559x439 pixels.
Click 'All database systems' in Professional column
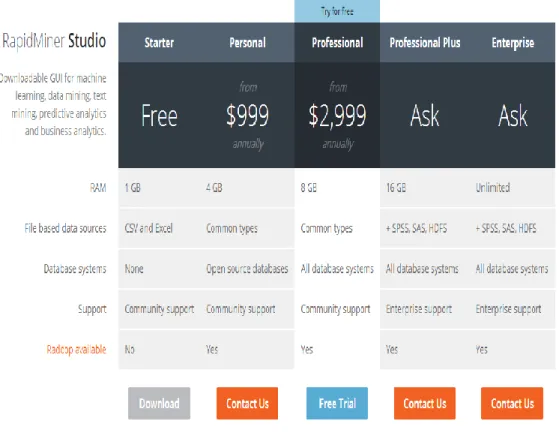(x=337, y=269)
